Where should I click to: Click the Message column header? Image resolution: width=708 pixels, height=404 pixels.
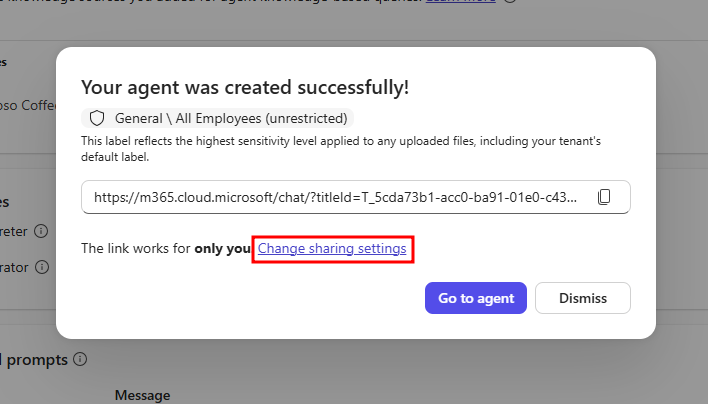tap(141, 395)
